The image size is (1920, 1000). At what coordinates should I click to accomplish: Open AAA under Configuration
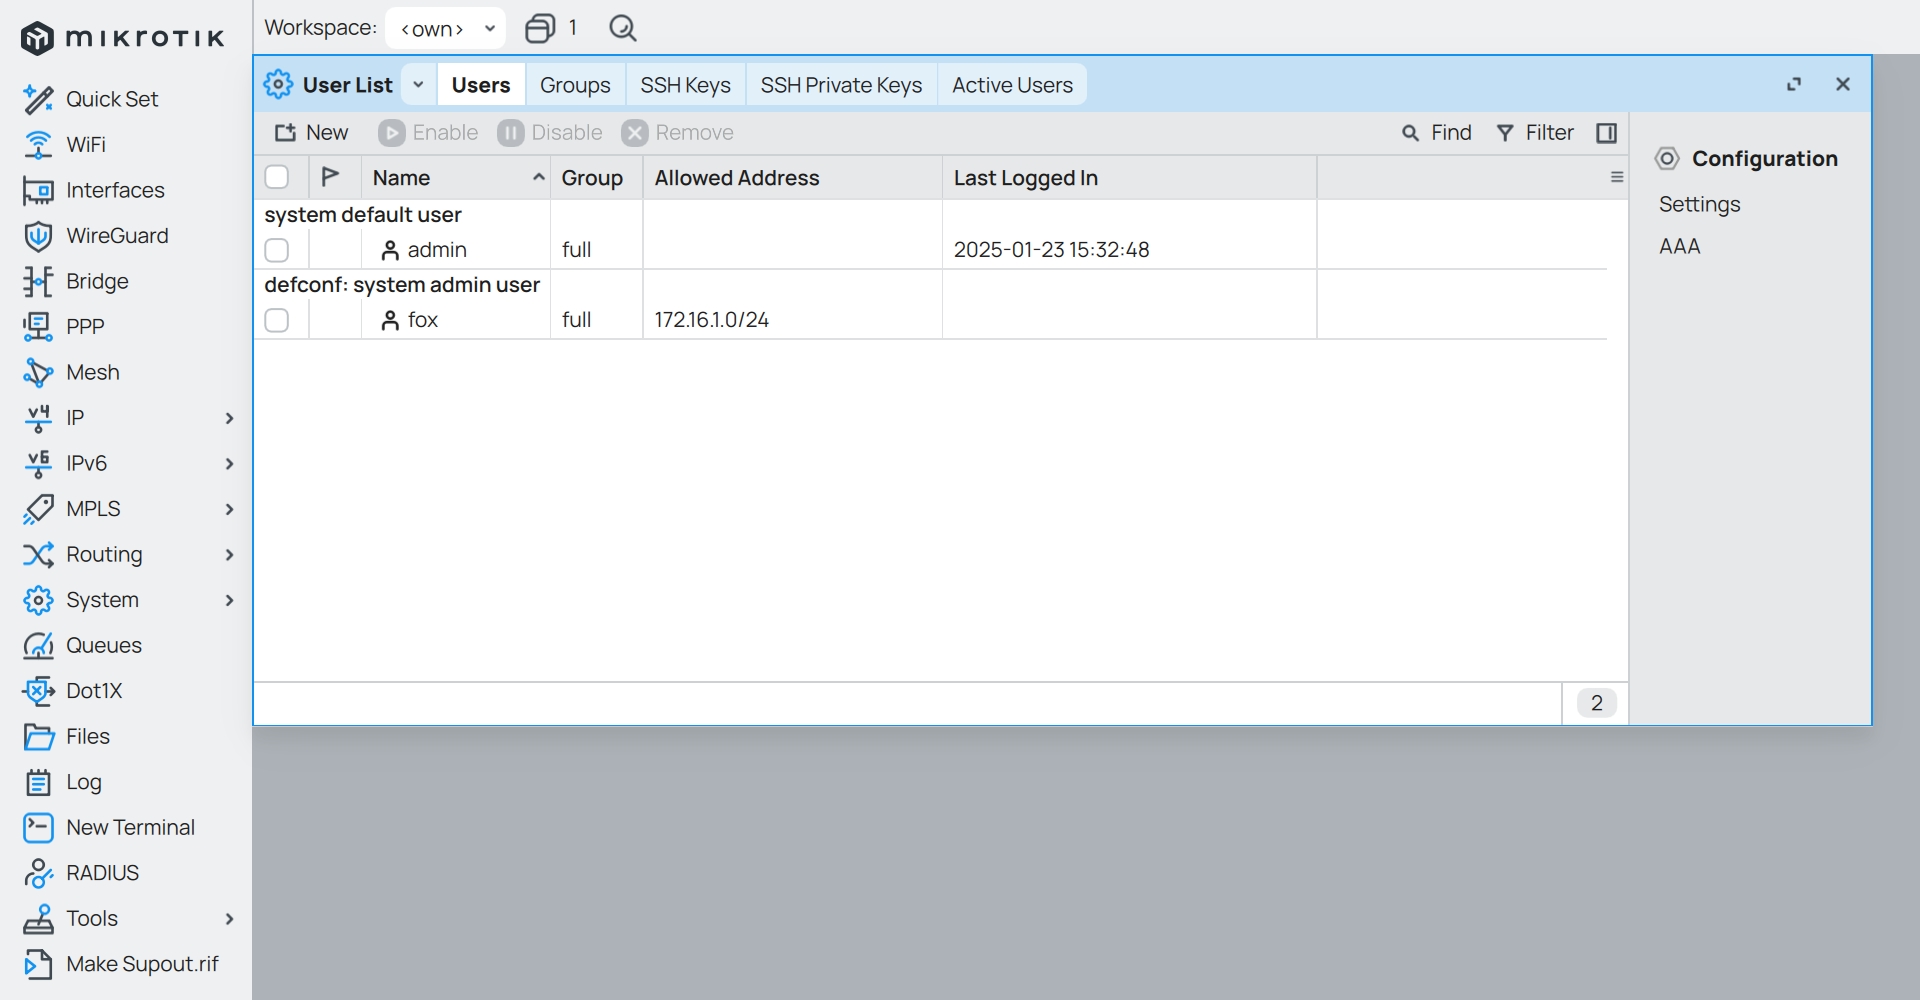point(1680,246)
